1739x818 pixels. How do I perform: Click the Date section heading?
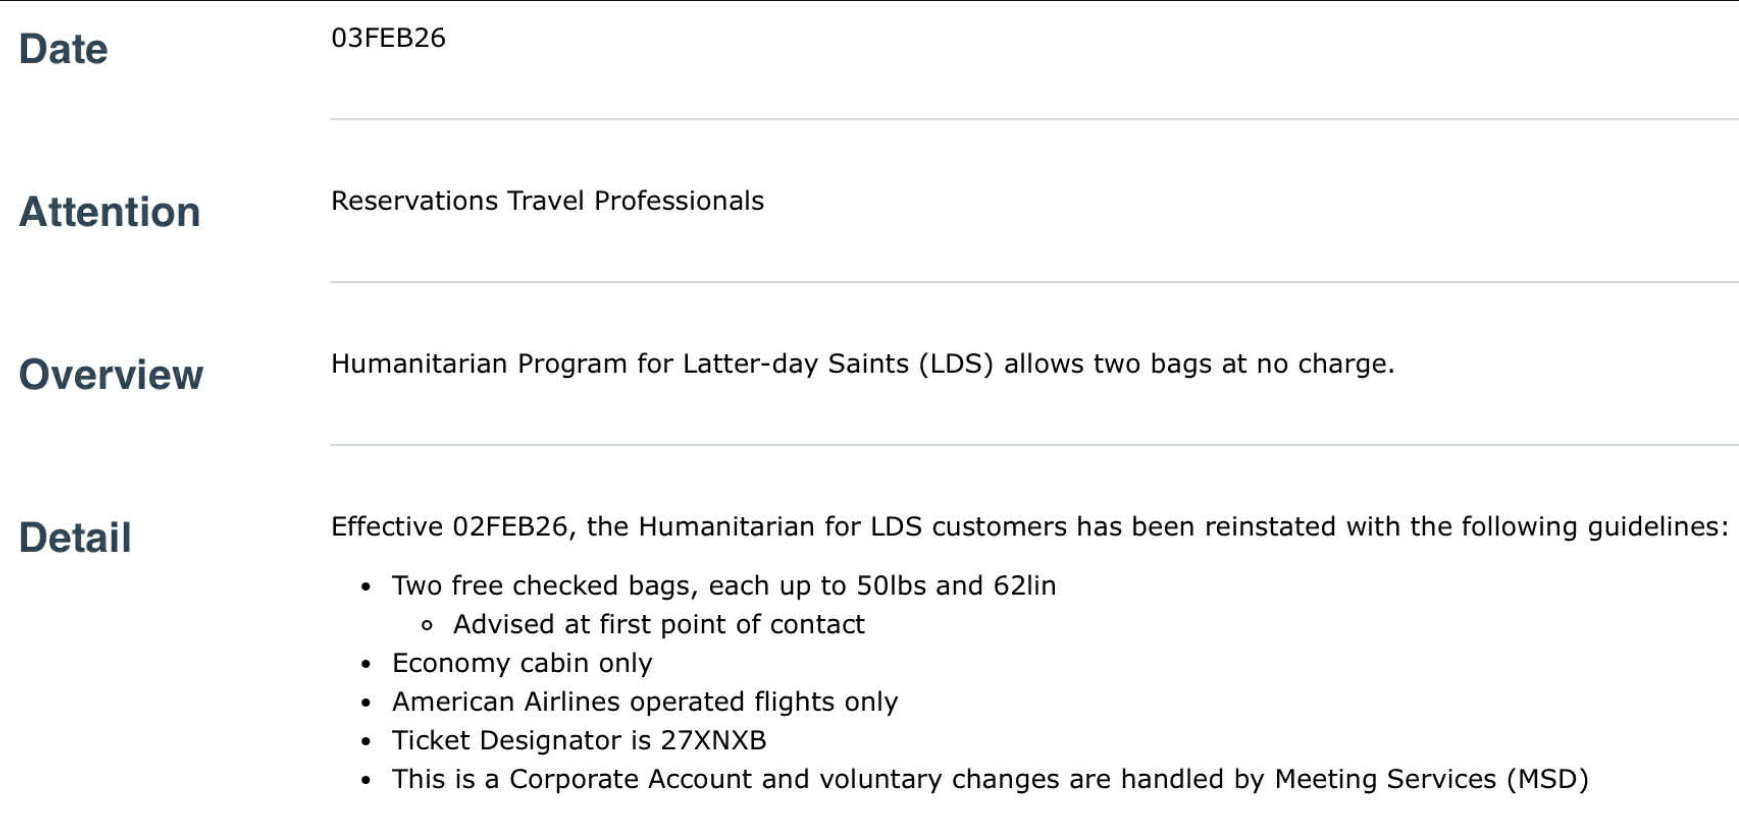pyautogui.click(x=63, y=49)
